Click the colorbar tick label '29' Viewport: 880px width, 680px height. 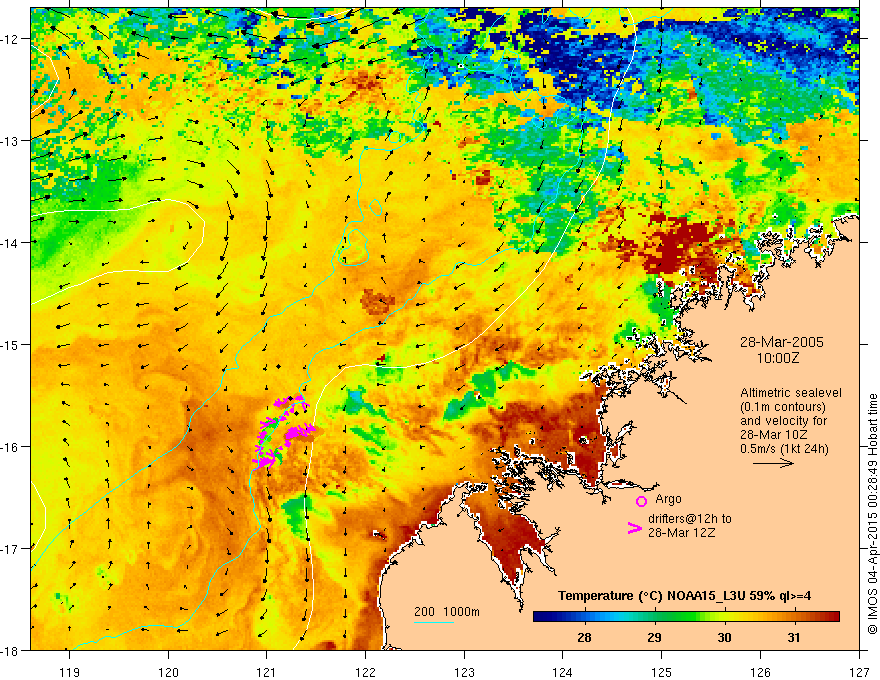654,637
